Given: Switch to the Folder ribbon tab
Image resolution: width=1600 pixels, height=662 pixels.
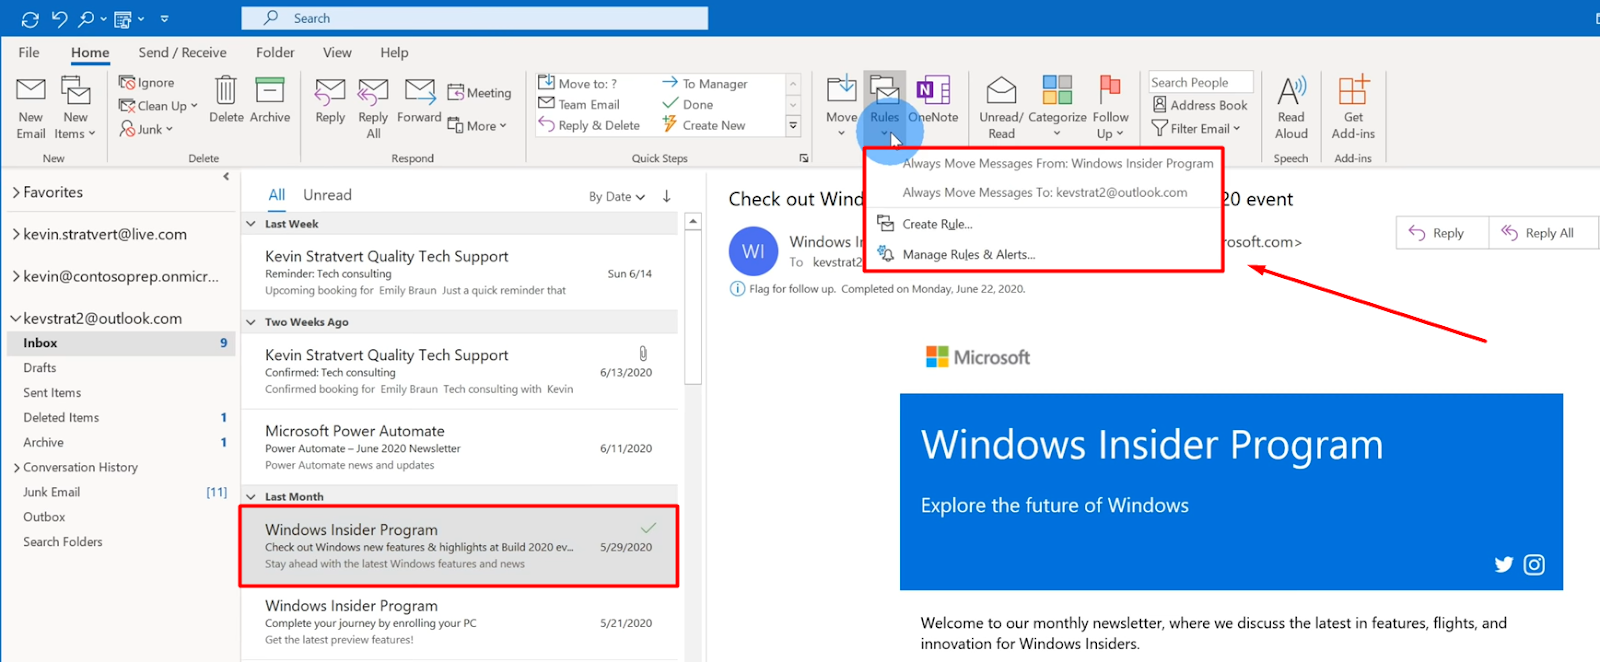Looking at the screenshot, I should (x=275, y=52).
